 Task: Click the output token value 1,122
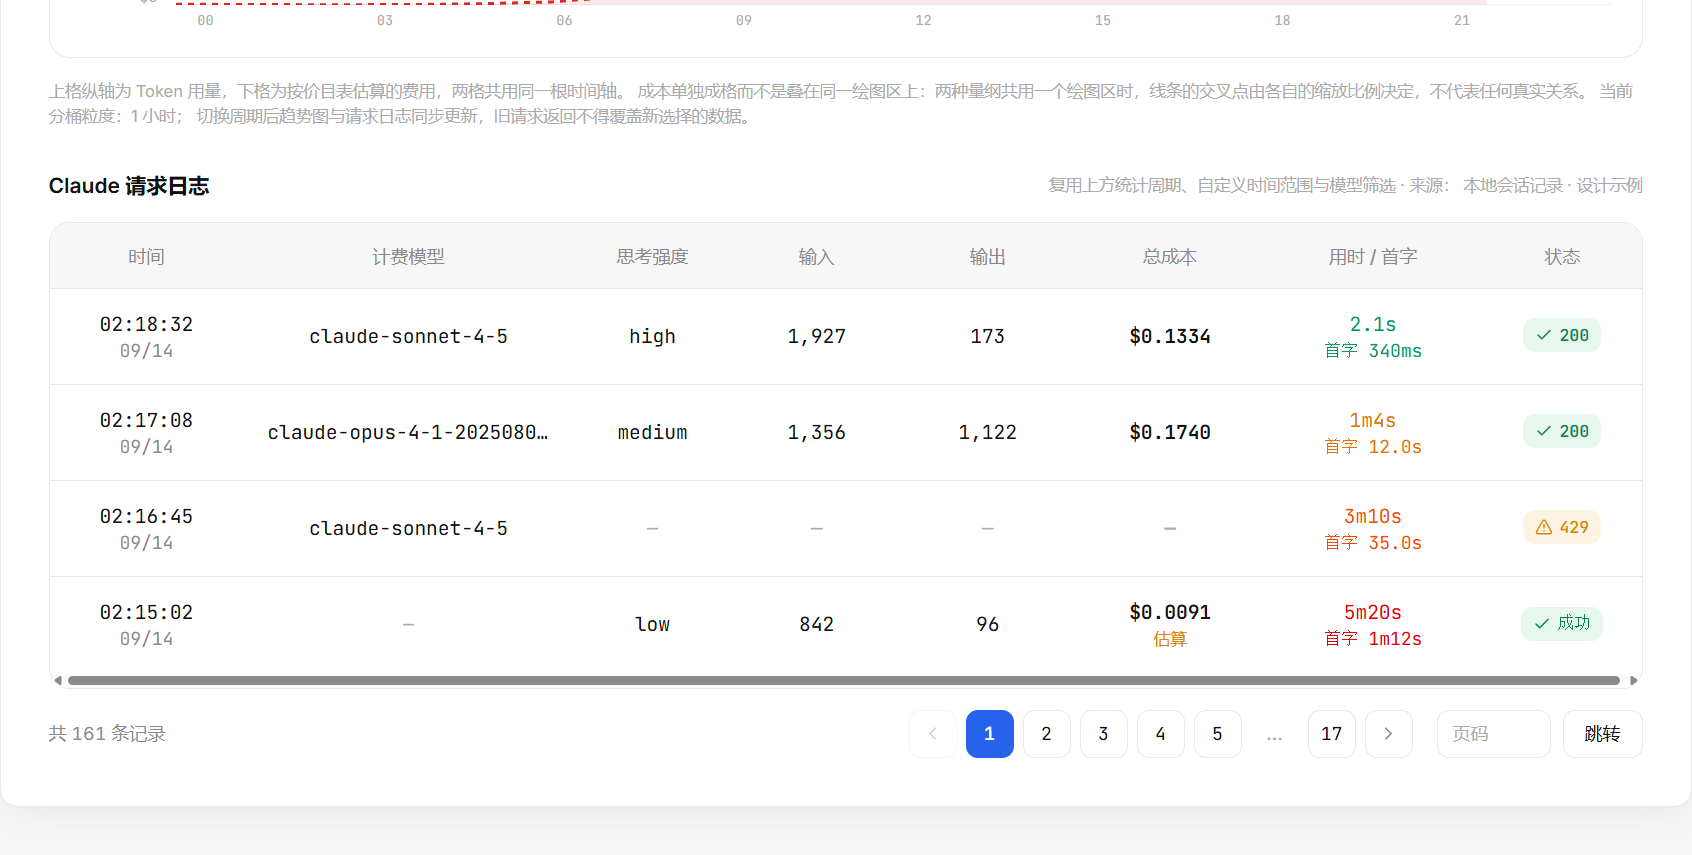click(987, 433)
